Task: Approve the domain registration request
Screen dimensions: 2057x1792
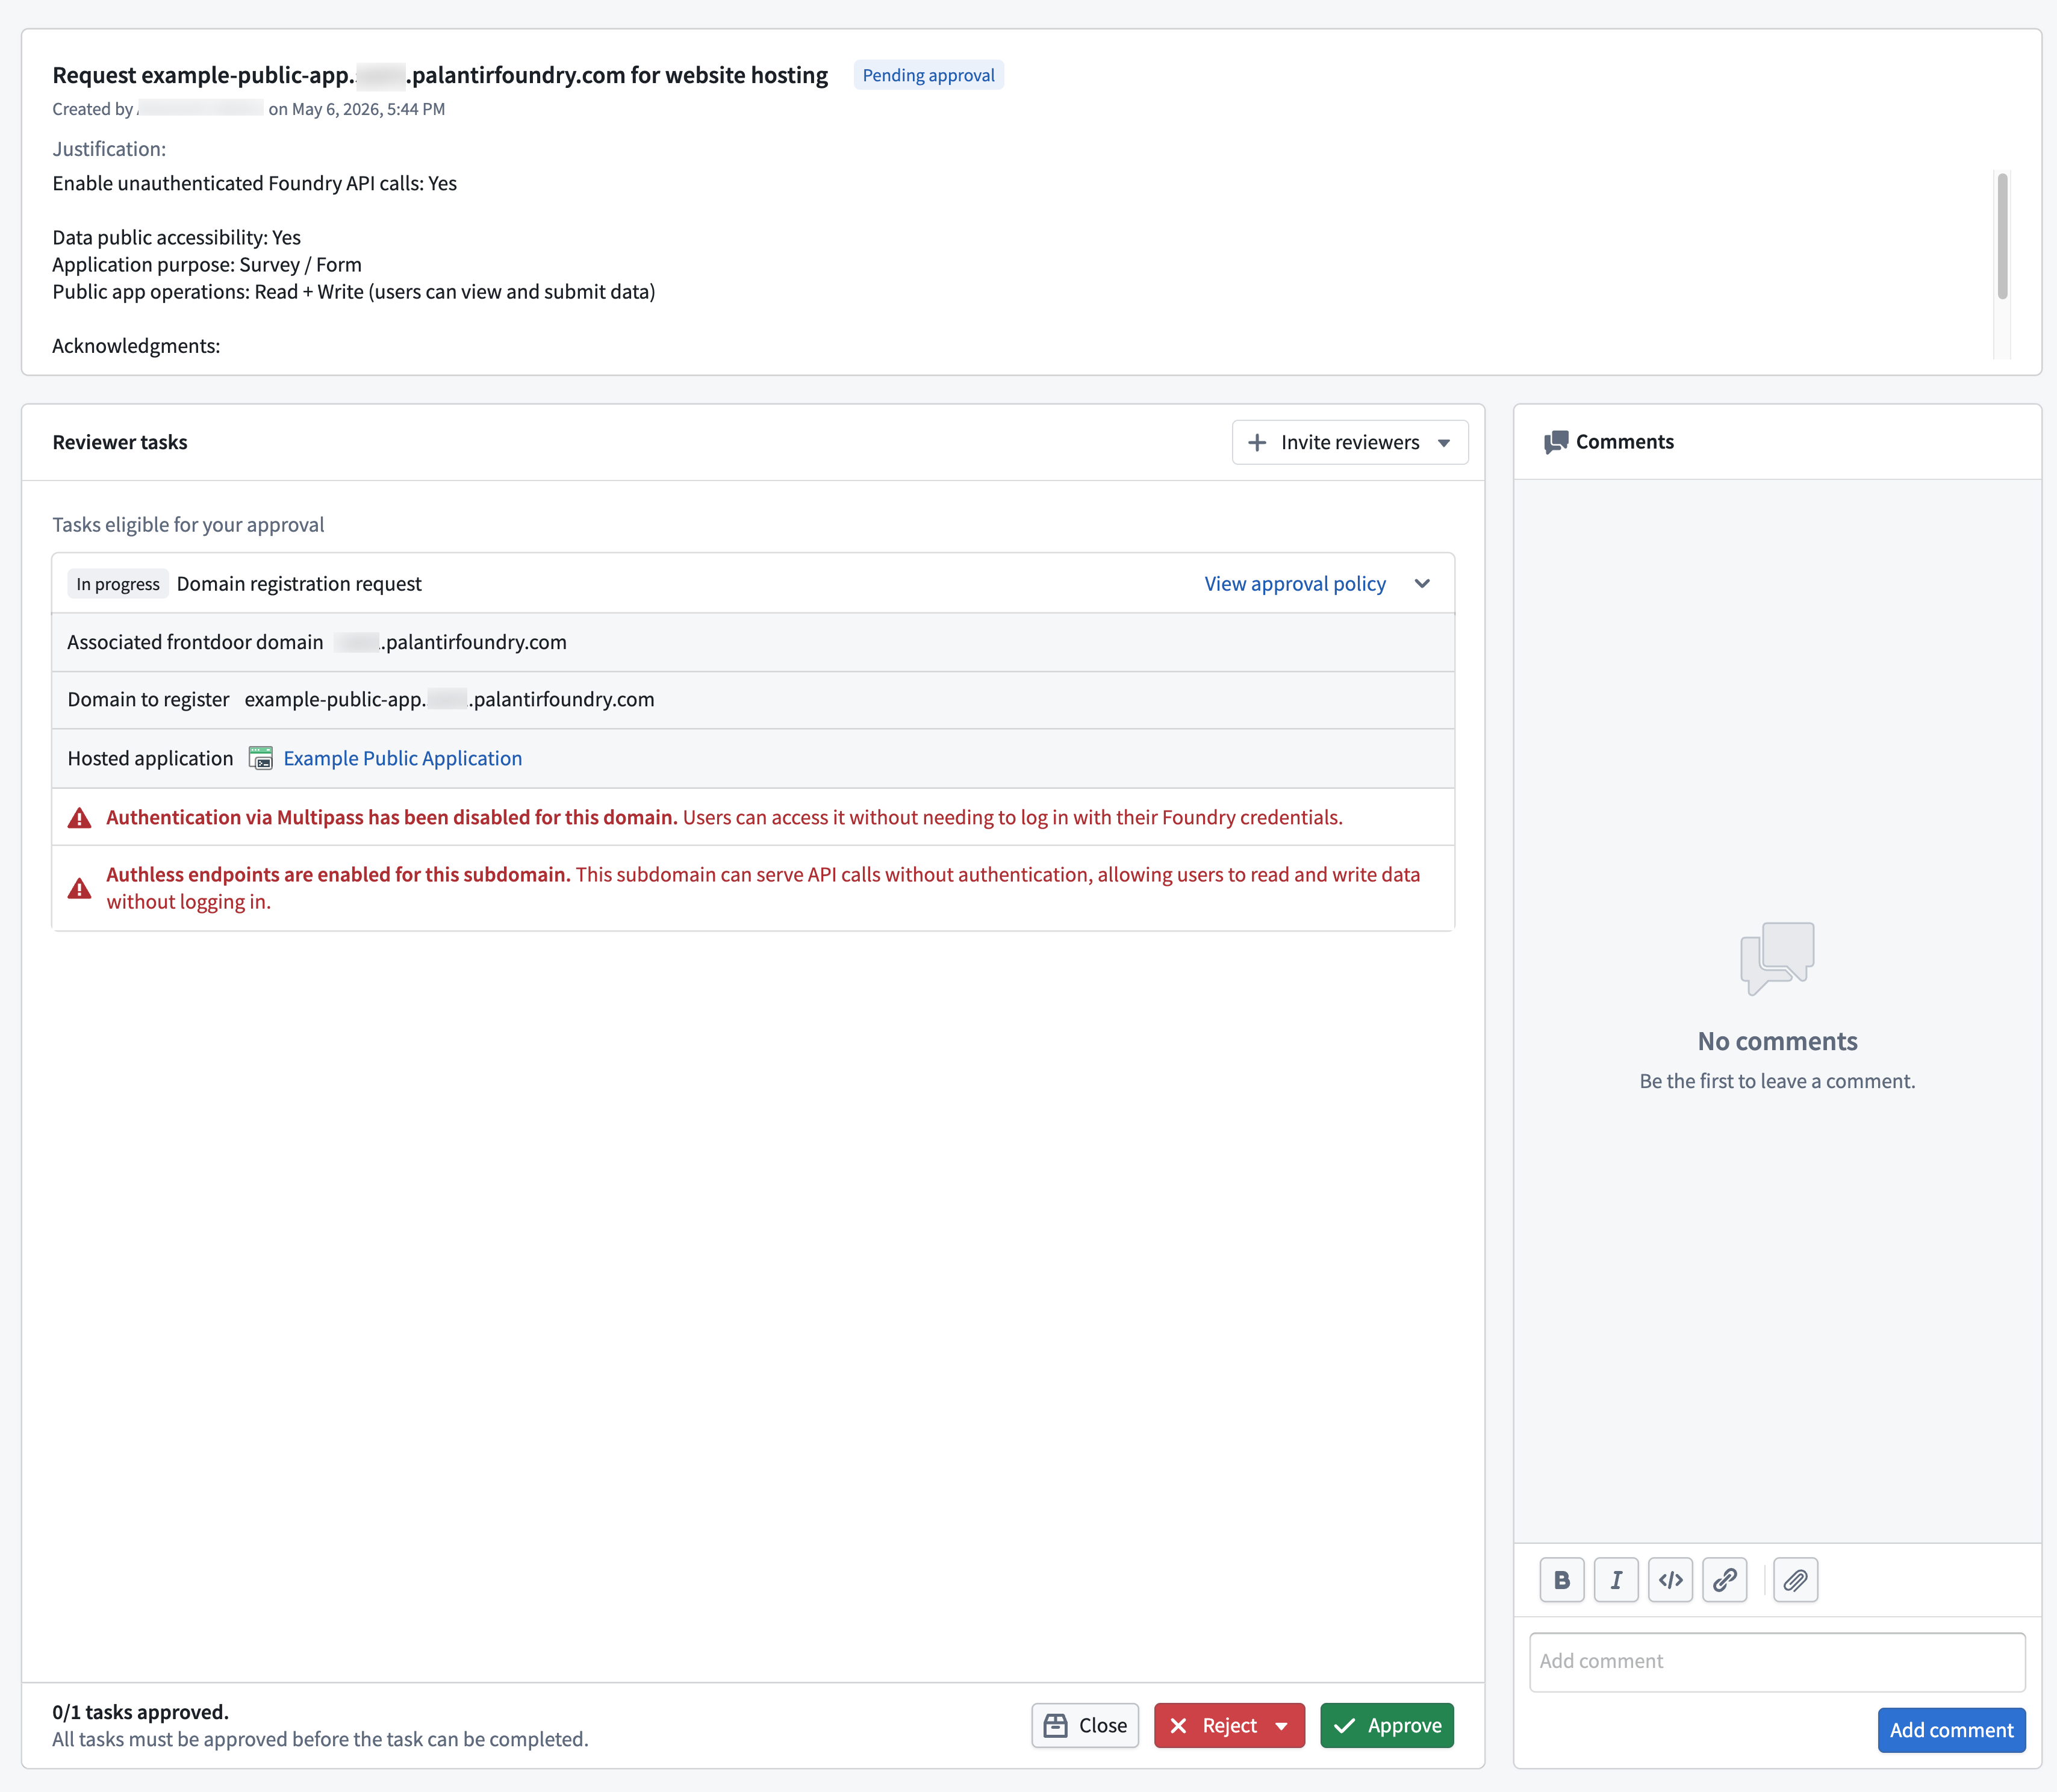Action: click(x=1387, y=1726)
